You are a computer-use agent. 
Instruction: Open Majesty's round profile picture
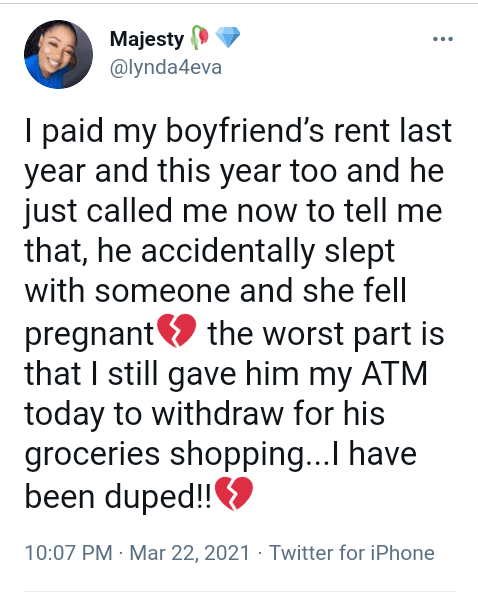click(59, 54)
